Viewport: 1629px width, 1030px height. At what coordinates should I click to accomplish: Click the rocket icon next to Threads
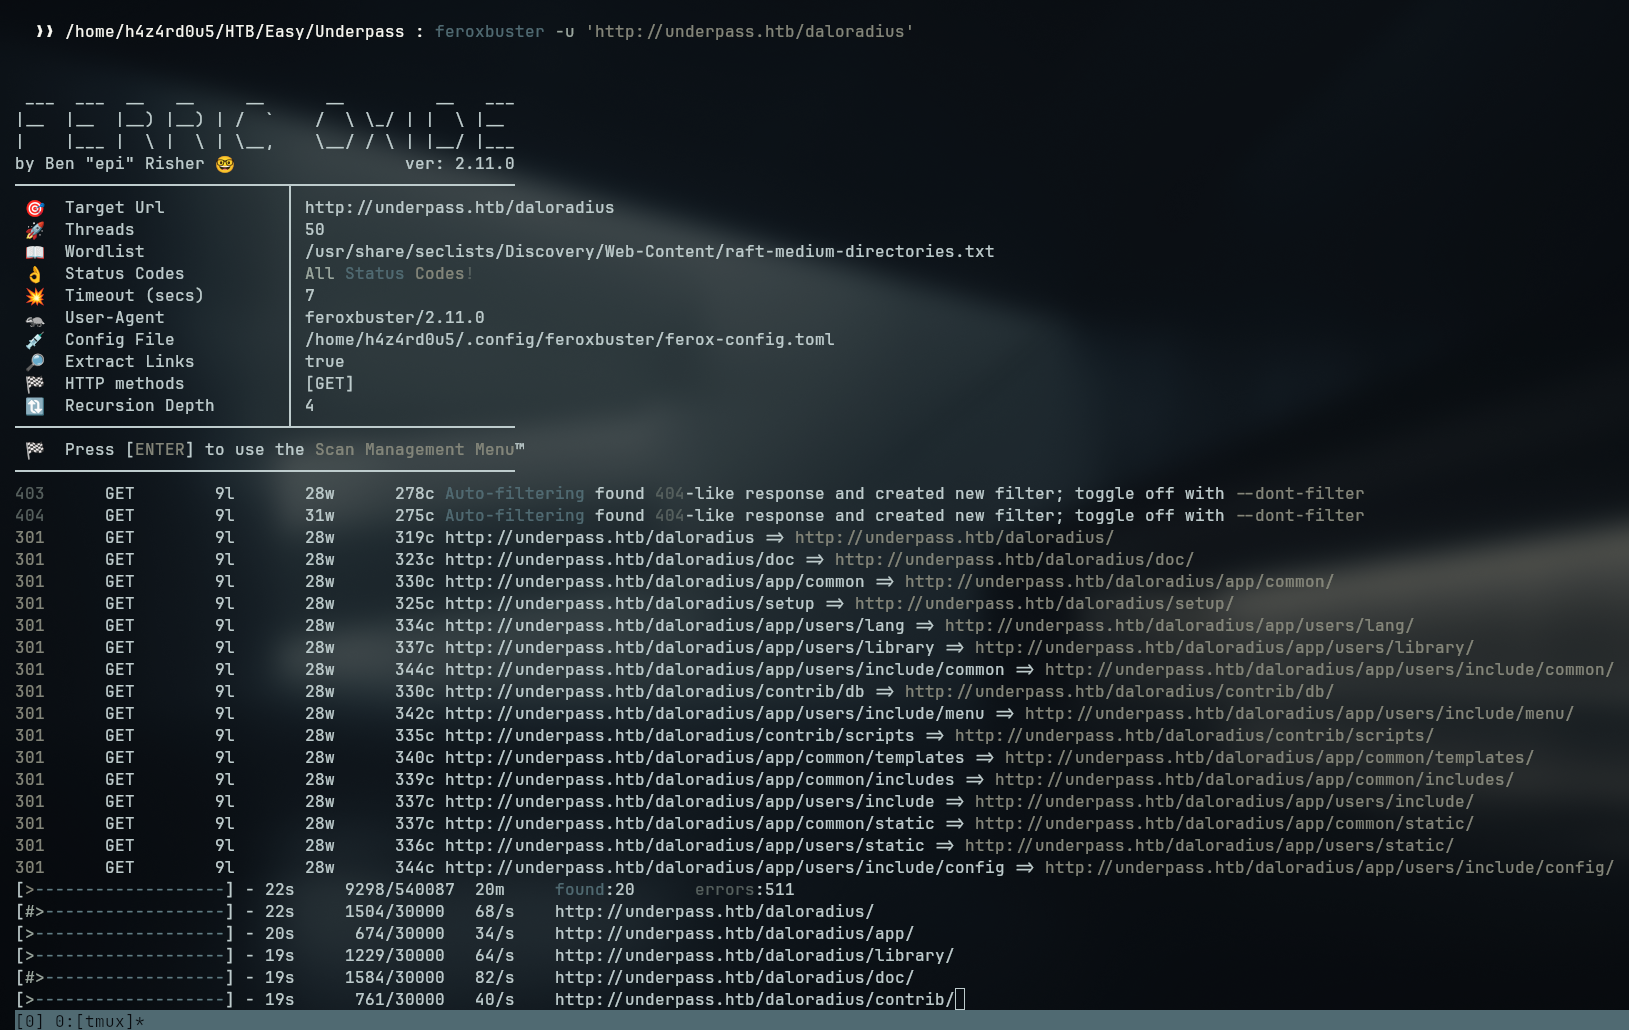coord(35,230)
